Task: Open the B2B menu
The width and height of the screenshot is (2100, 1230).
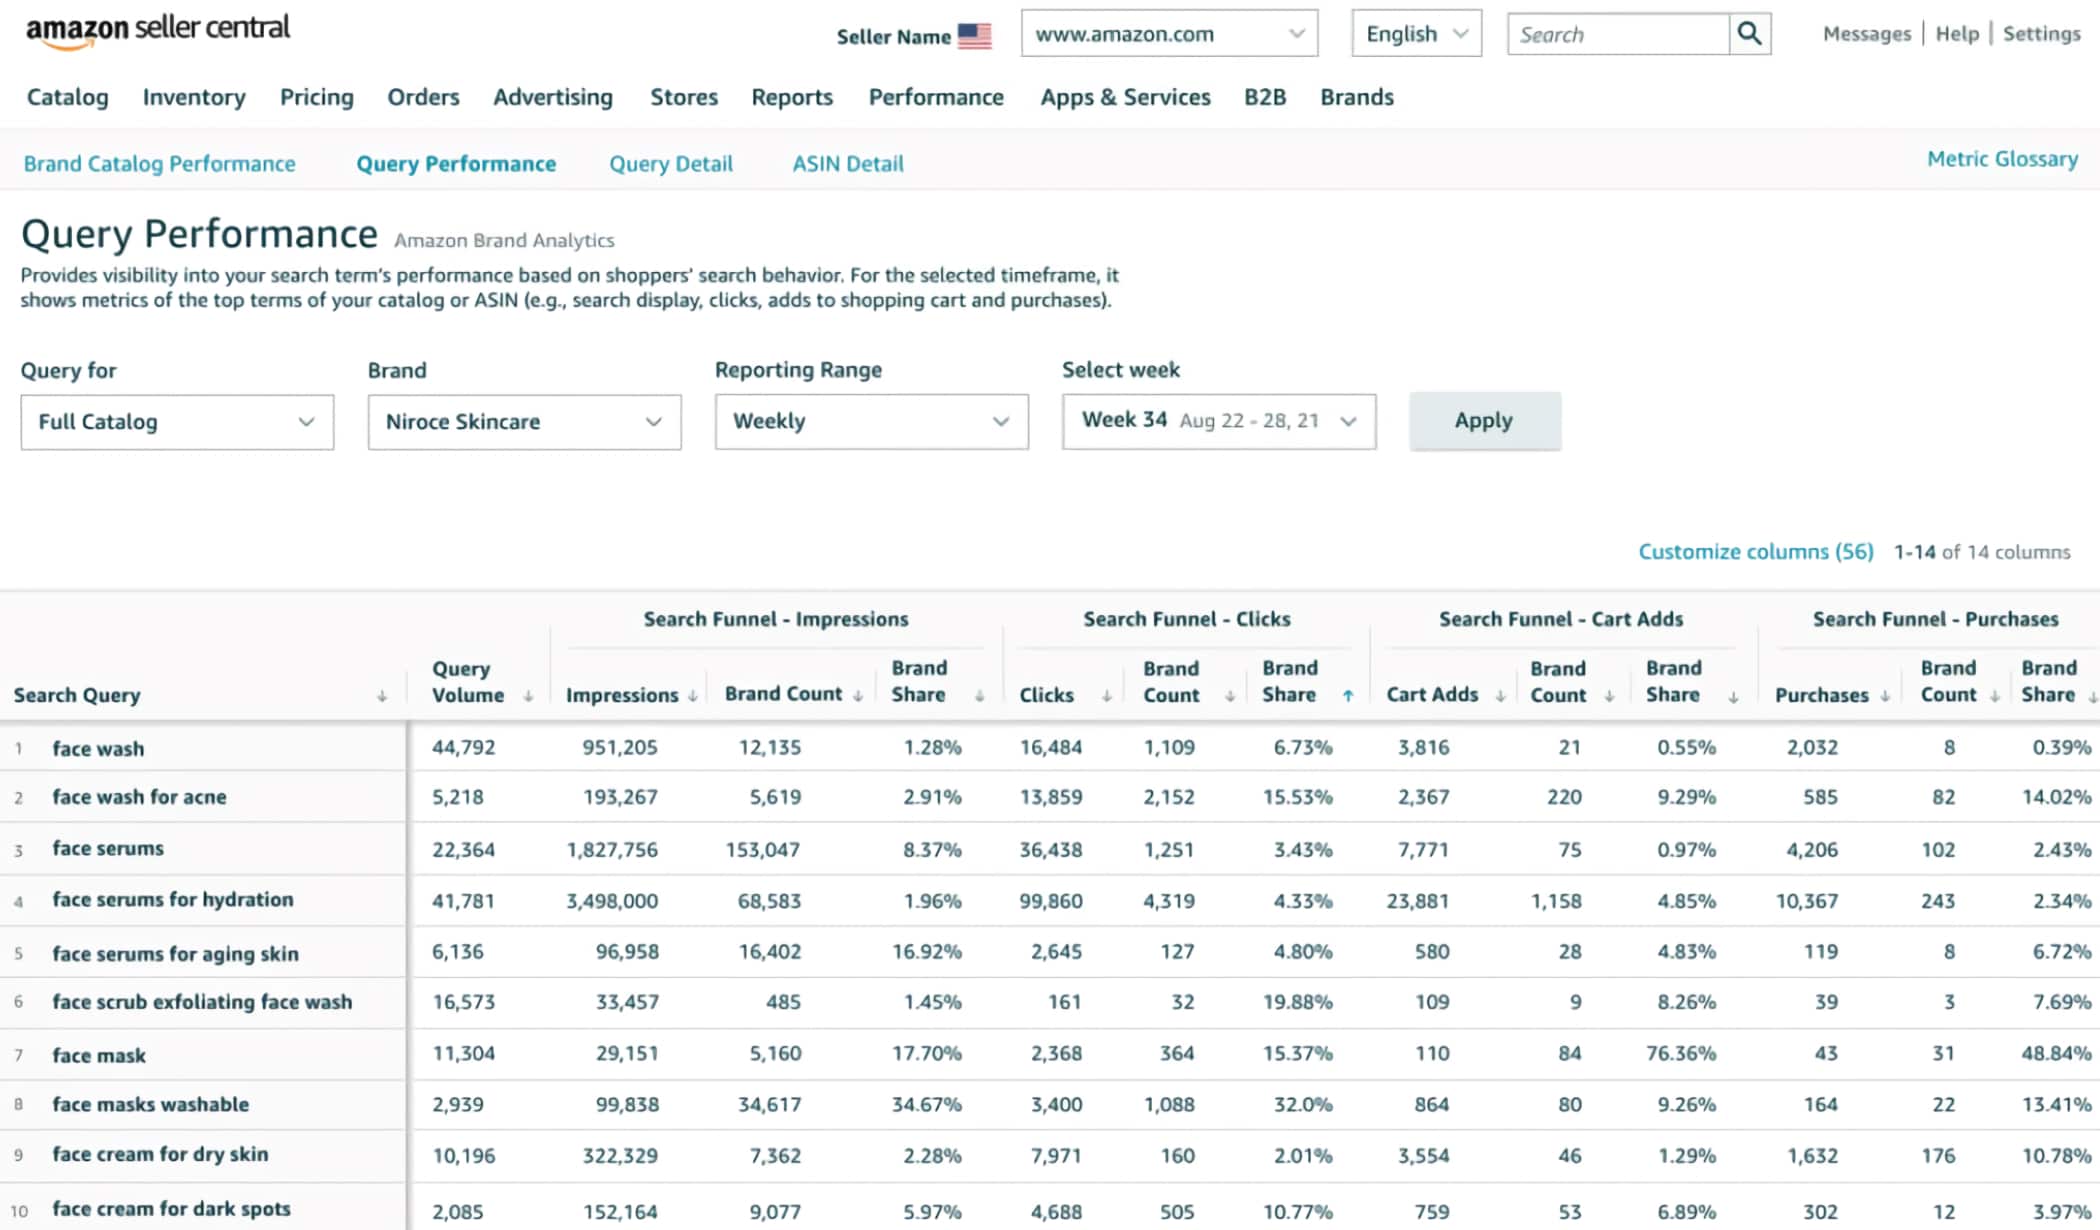Action: click(x=1265, y=97)
